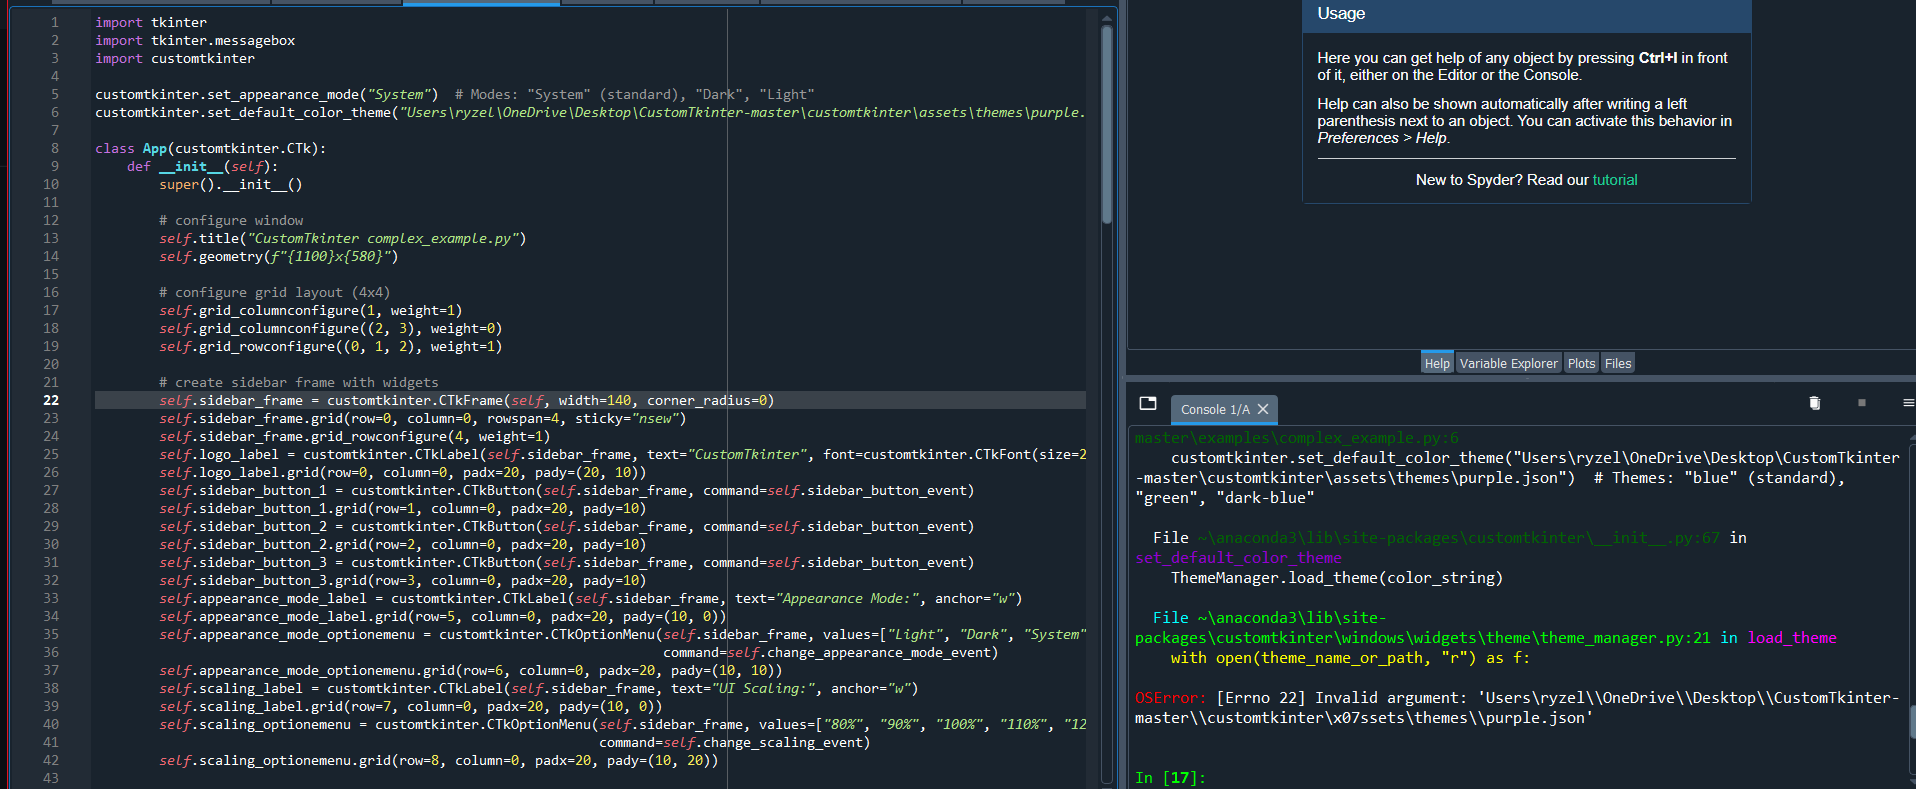Switch to the Variable Explorer tab
The height and width of the screenshot is (789, 1916).
[1508, 363]
